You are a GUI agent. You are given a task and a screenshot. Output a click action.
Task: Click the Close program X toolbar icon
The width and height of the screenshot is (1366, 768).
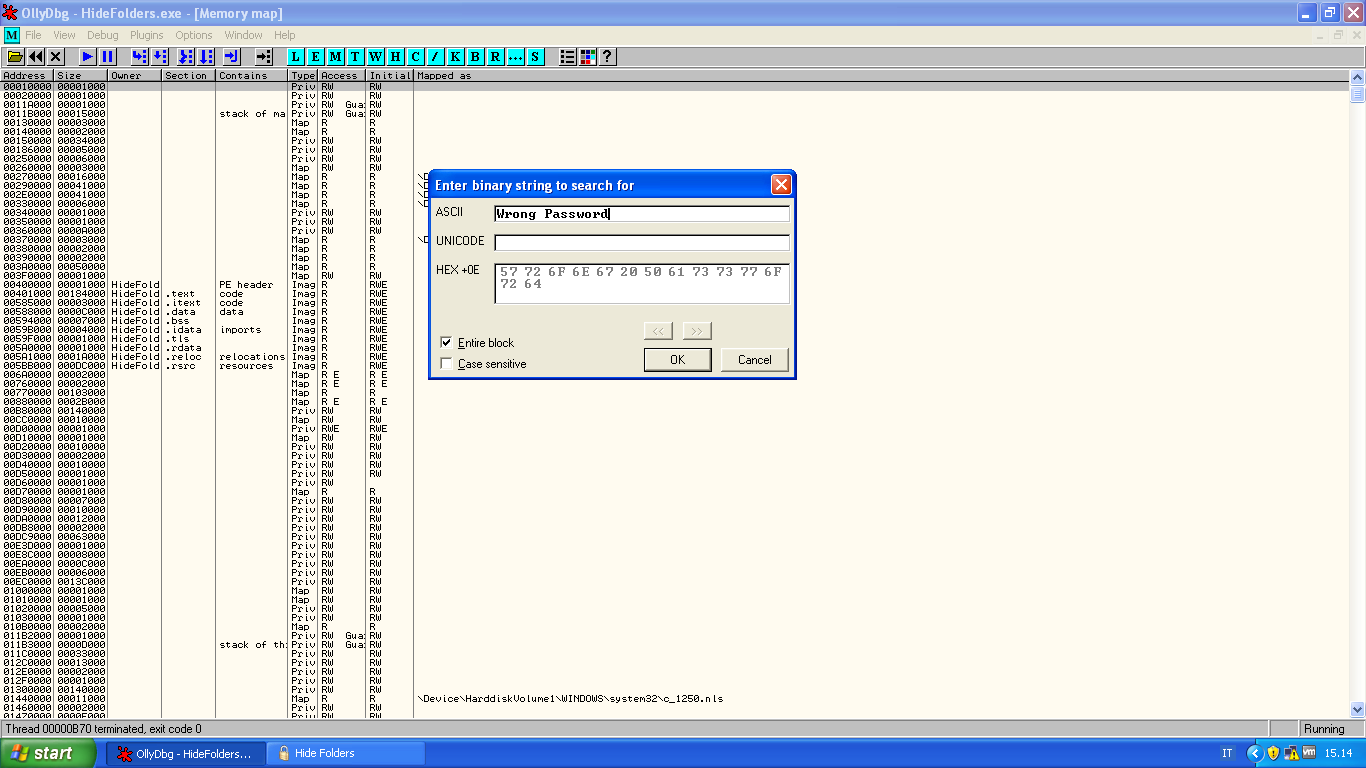(56, 57)
